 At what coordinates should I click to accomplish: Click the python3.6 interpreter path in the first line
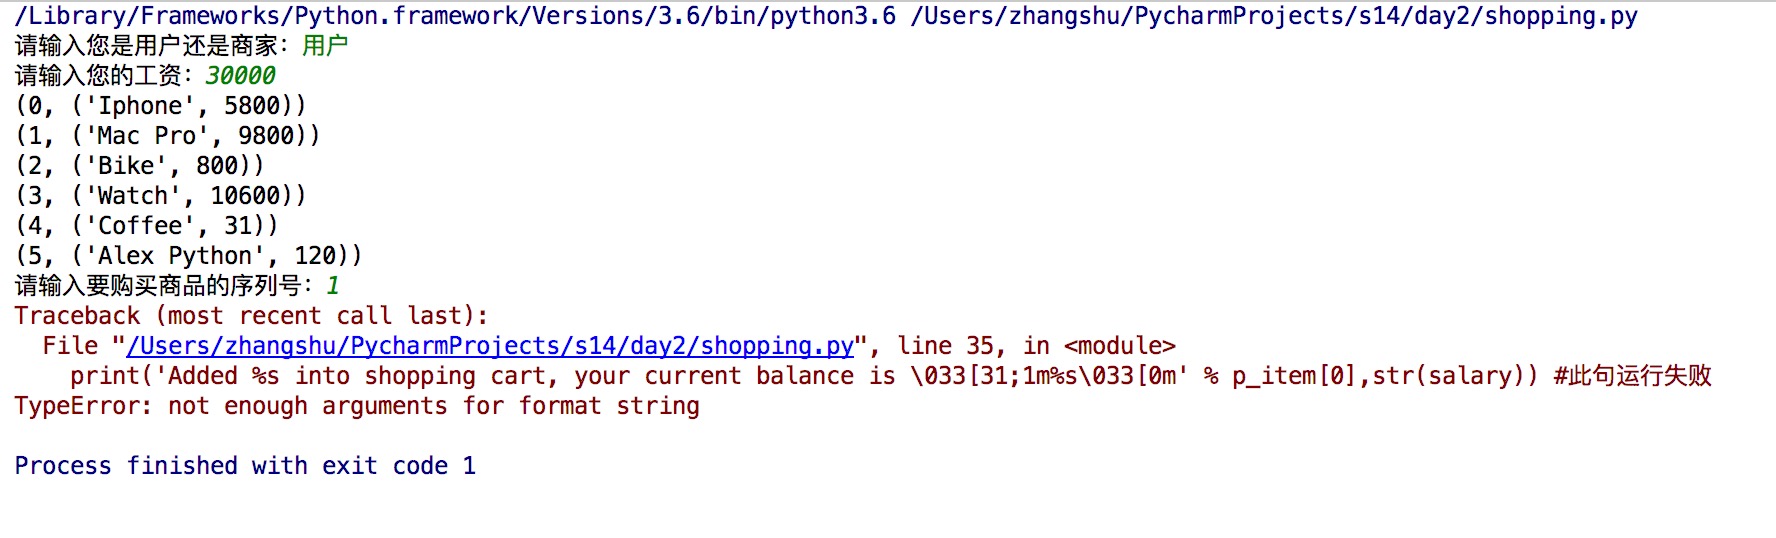[455, 16]
